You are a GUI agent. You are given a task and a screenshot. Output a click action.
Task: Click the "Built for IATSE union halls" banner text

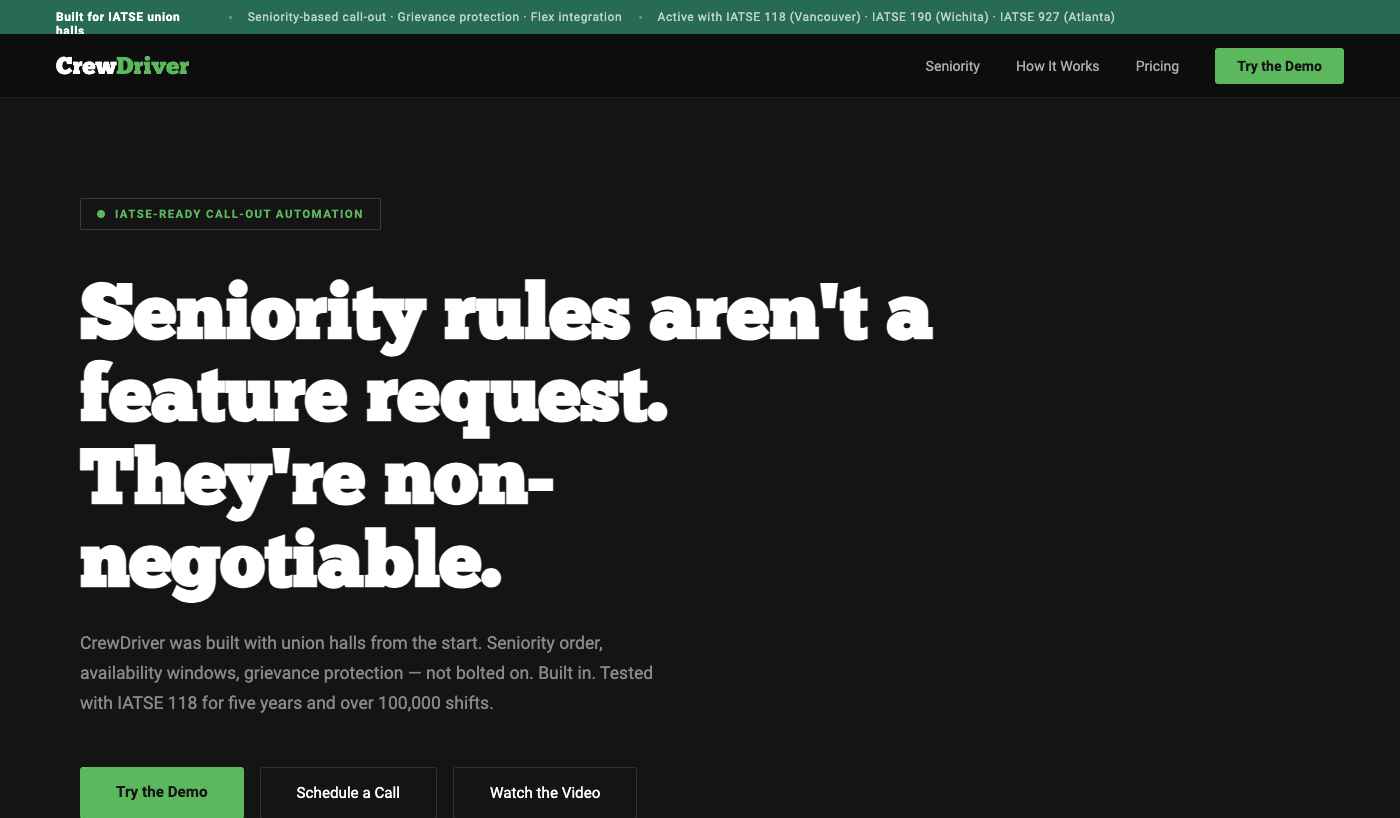point(118,23)
